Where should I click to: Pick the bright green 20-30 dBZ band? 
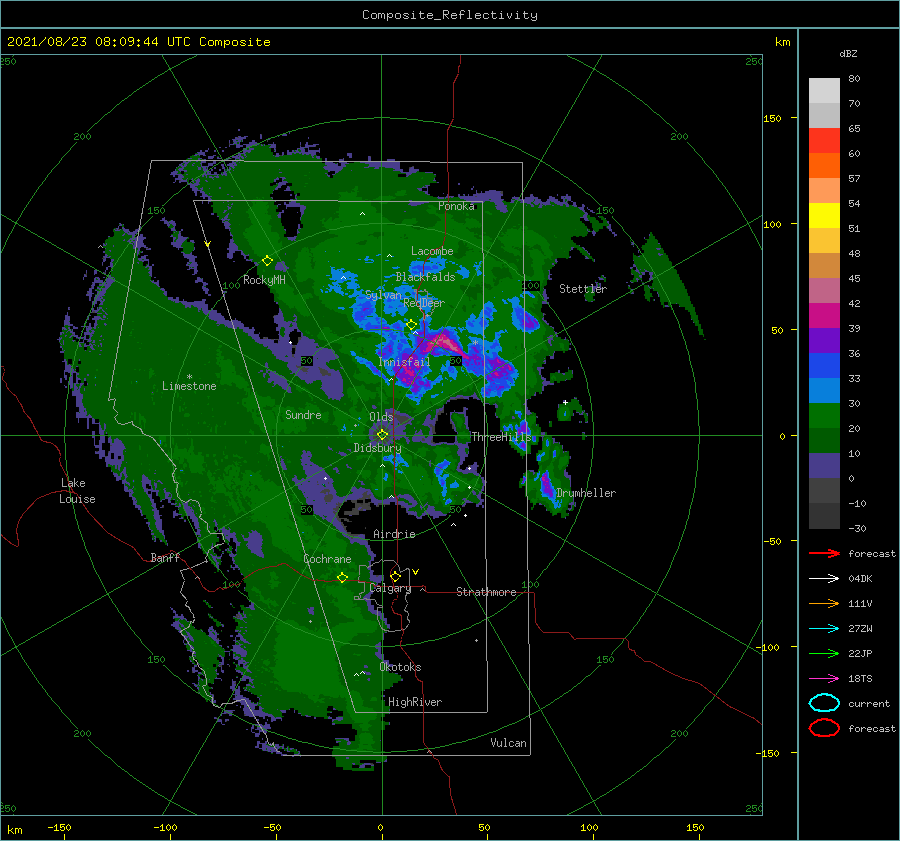point(824,416)
